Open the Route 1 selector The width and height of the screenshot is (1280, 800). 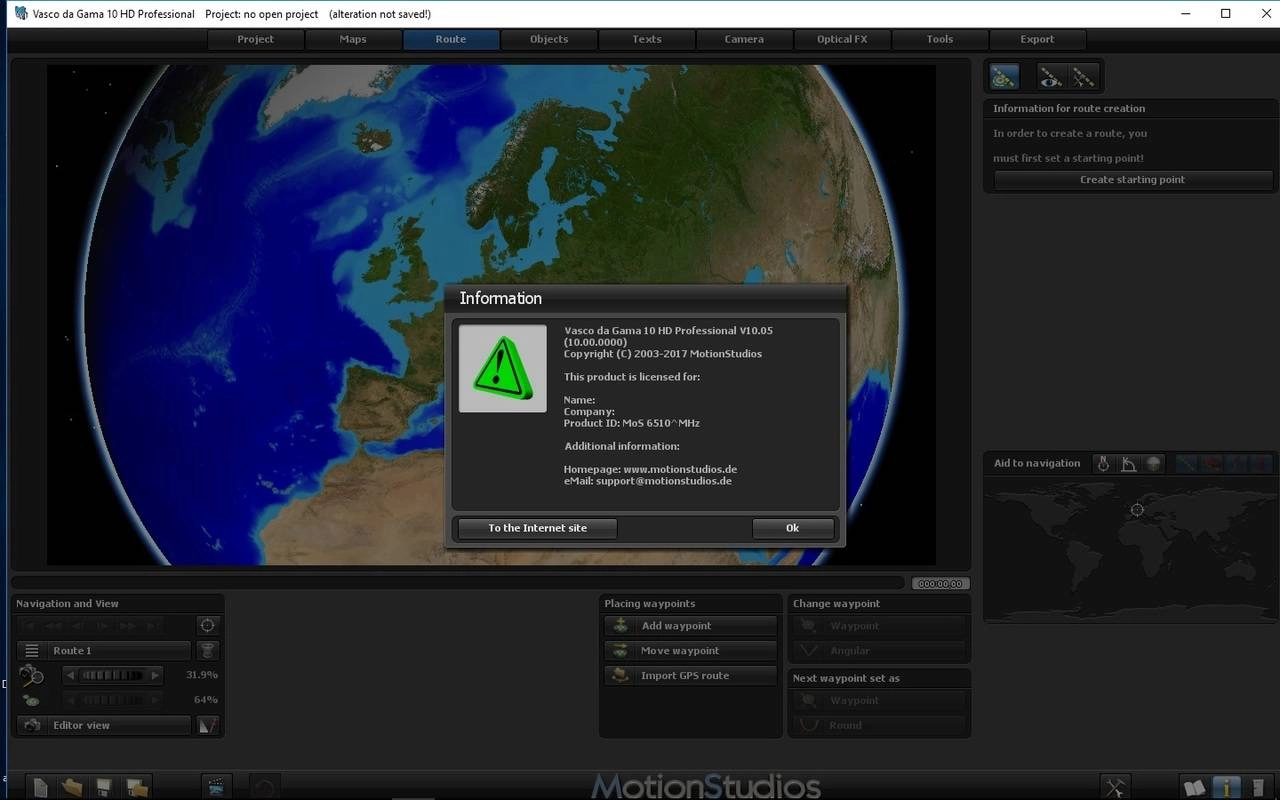tap(118, 650)
